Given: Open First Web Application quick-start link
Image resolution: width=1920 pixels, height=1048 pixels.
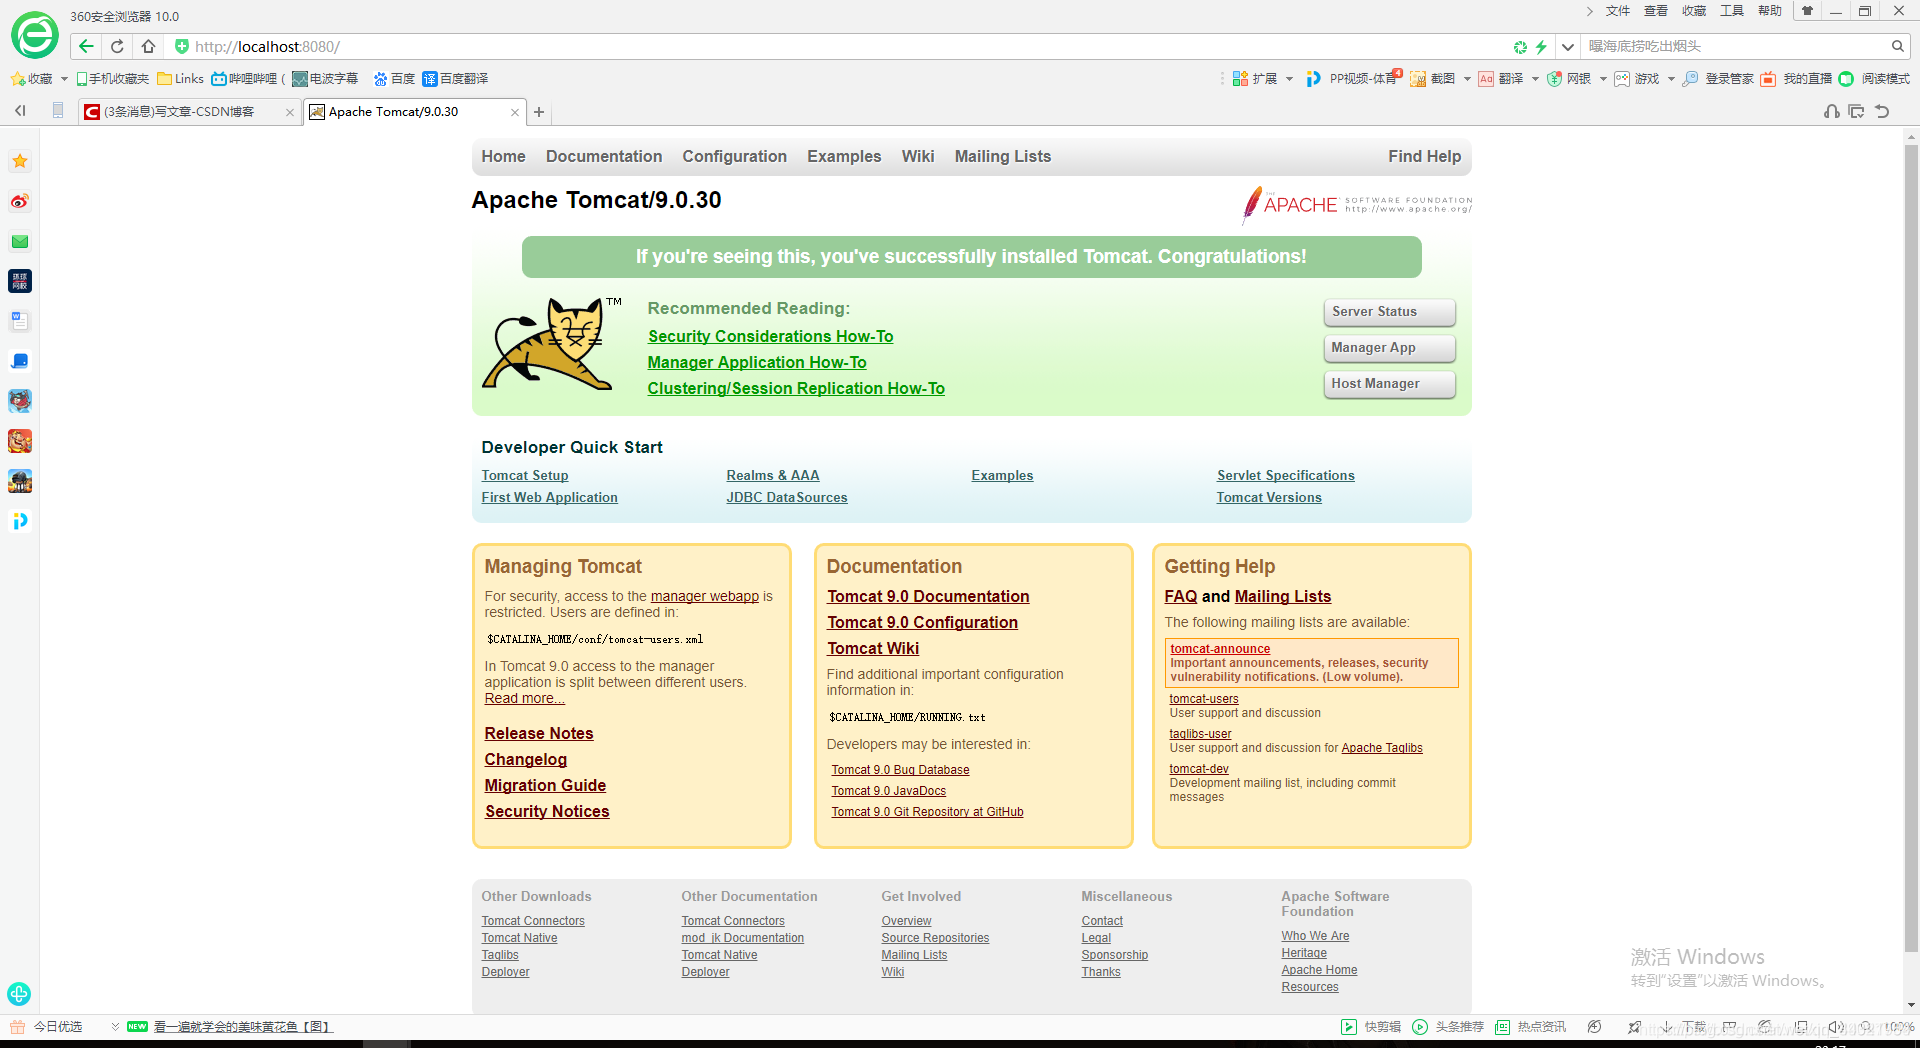Looking at the screenshot, I should click(549, 497).
